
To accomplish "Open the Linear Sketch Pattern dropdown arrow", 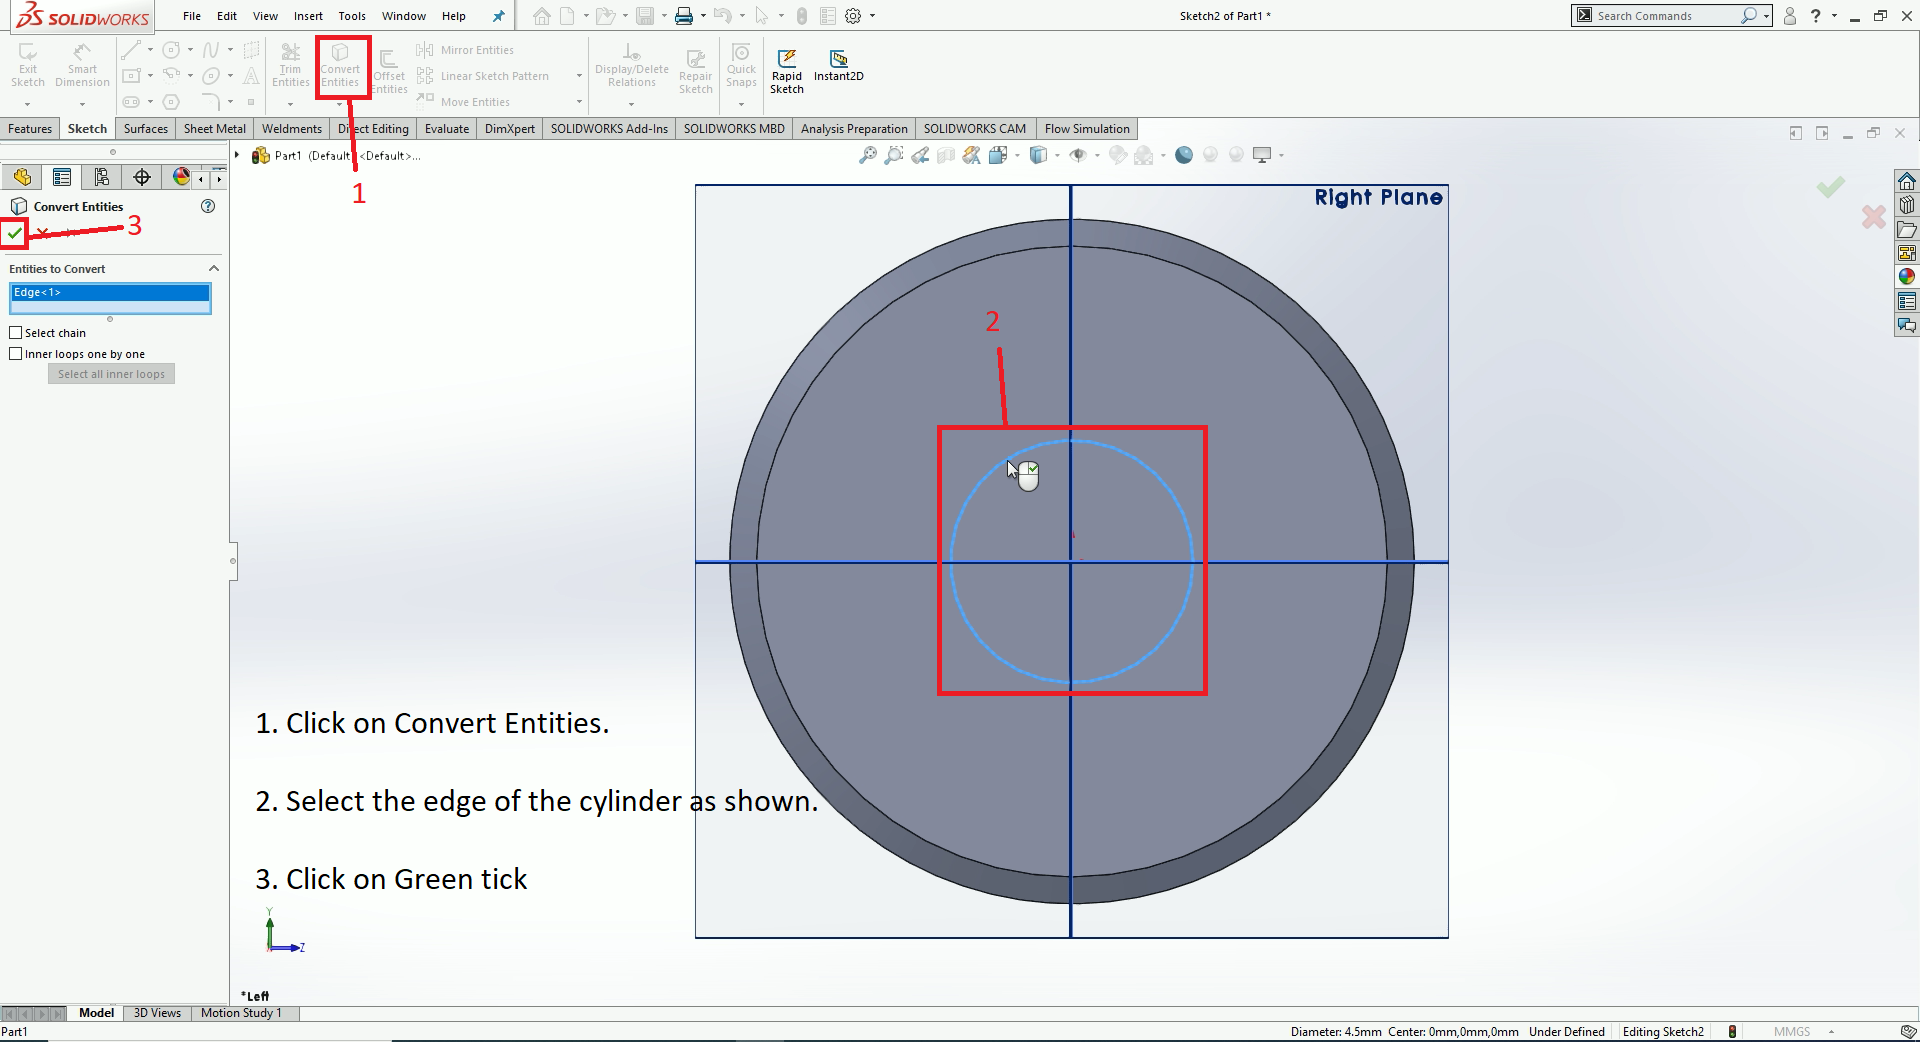I will tap(579, 76).
